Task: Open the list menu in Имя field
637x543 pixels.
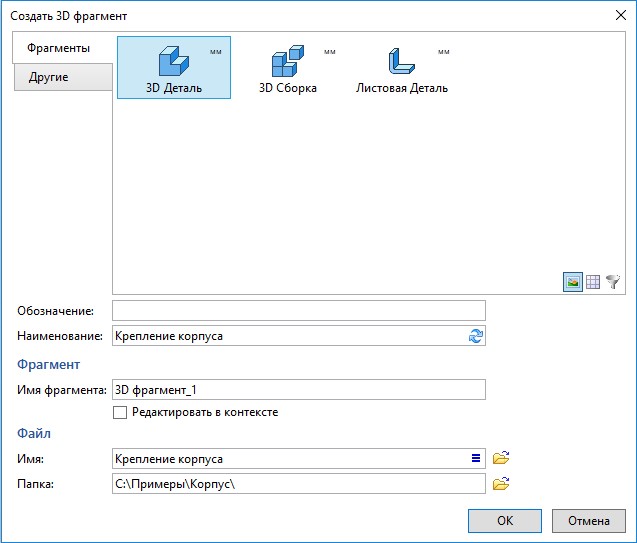Action: coord(476,459)
